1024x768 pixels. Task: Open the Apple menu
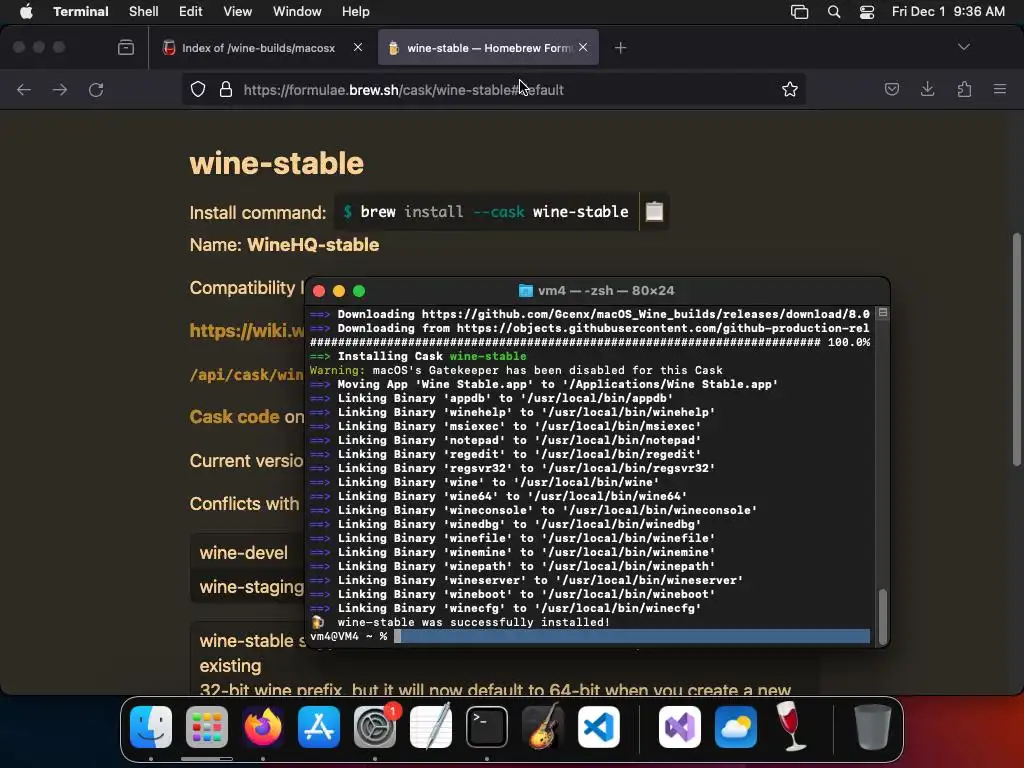[x=26, y=12]
